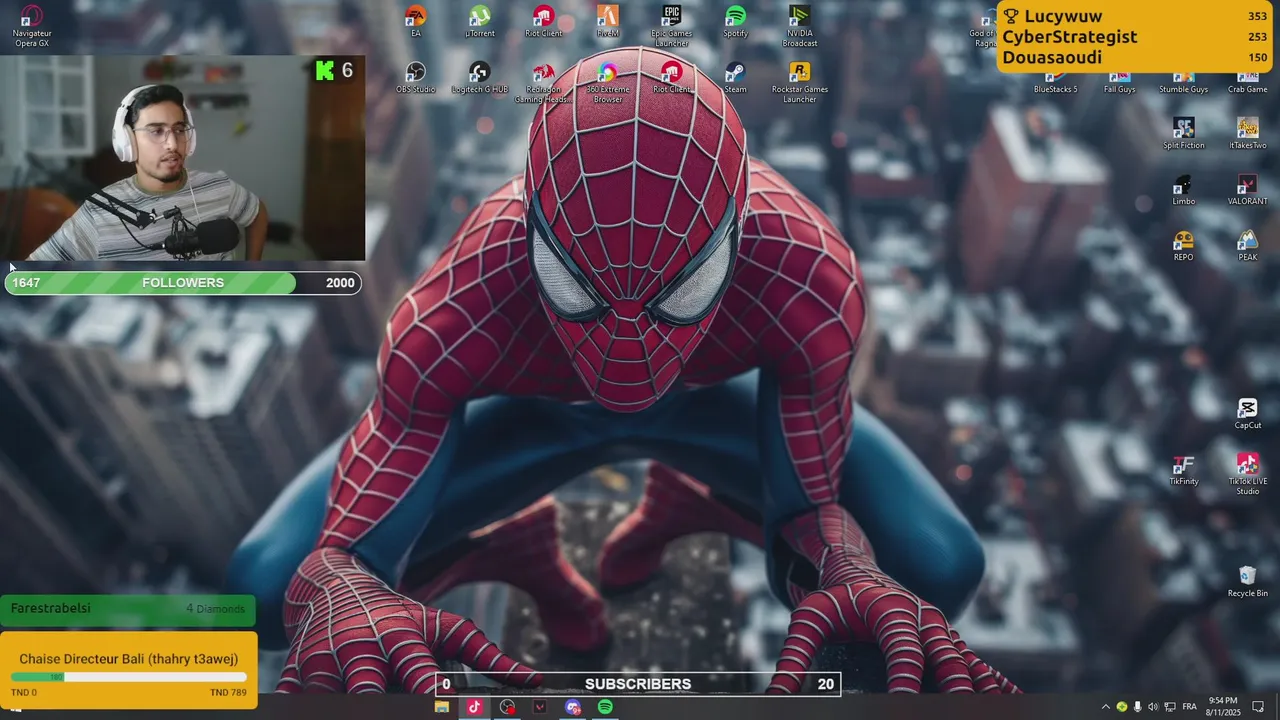Open the TikTok LIVE Studio desktop shortcut

[1248, 474]
